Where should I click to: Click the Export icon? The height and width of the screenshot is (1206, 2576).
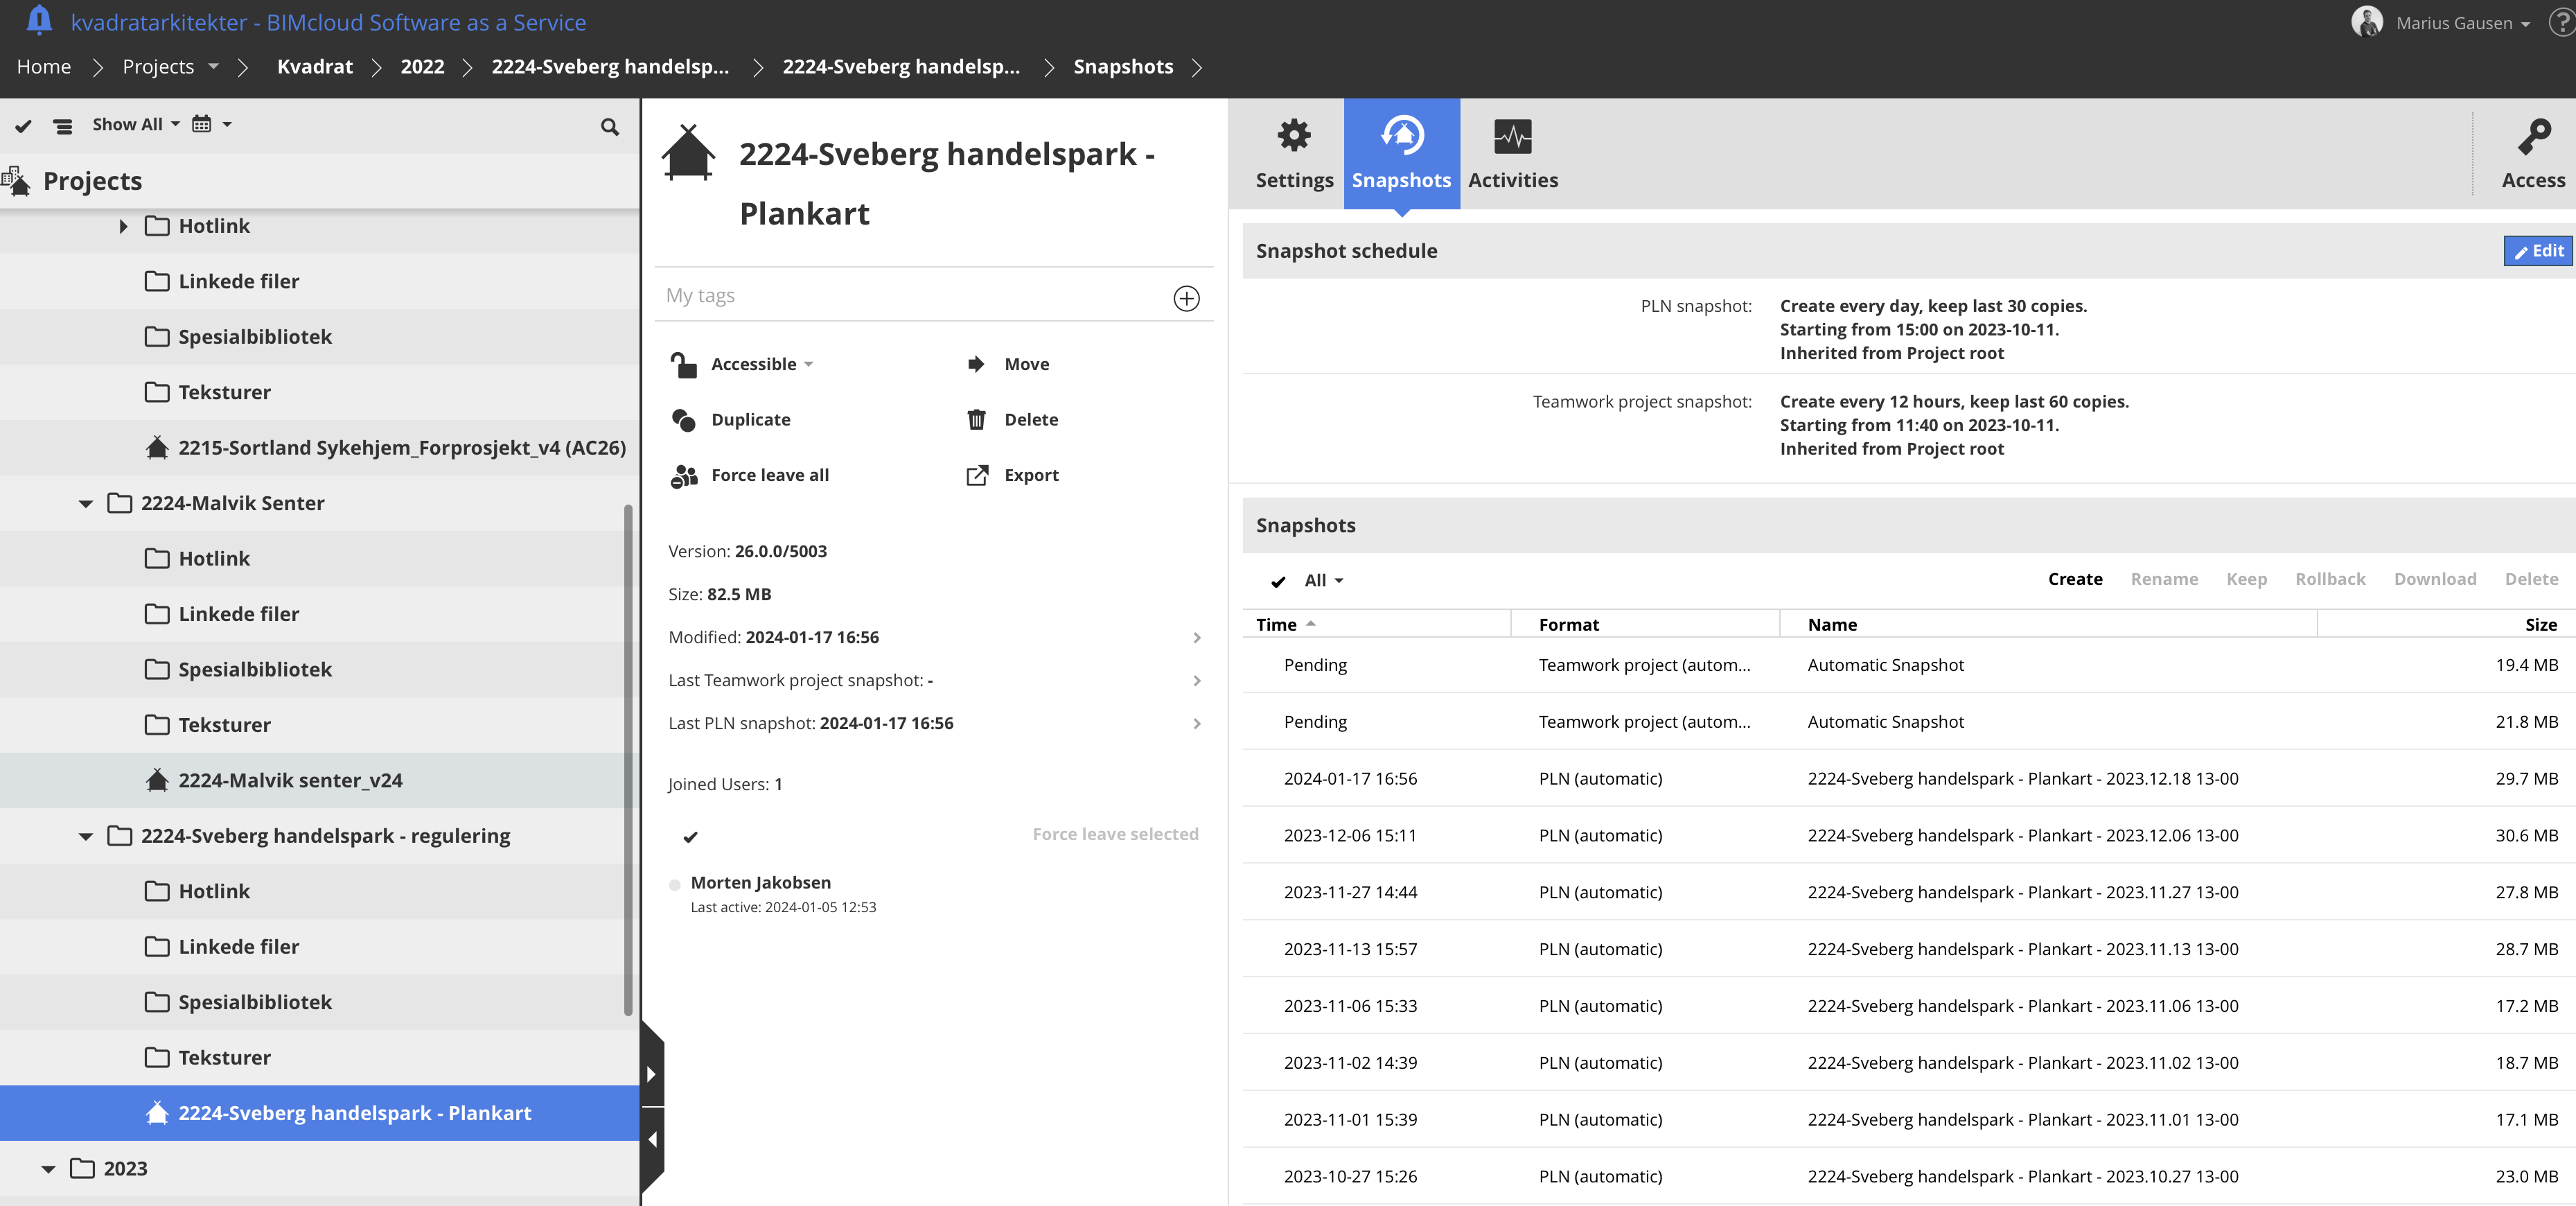[x=976, y=475]
